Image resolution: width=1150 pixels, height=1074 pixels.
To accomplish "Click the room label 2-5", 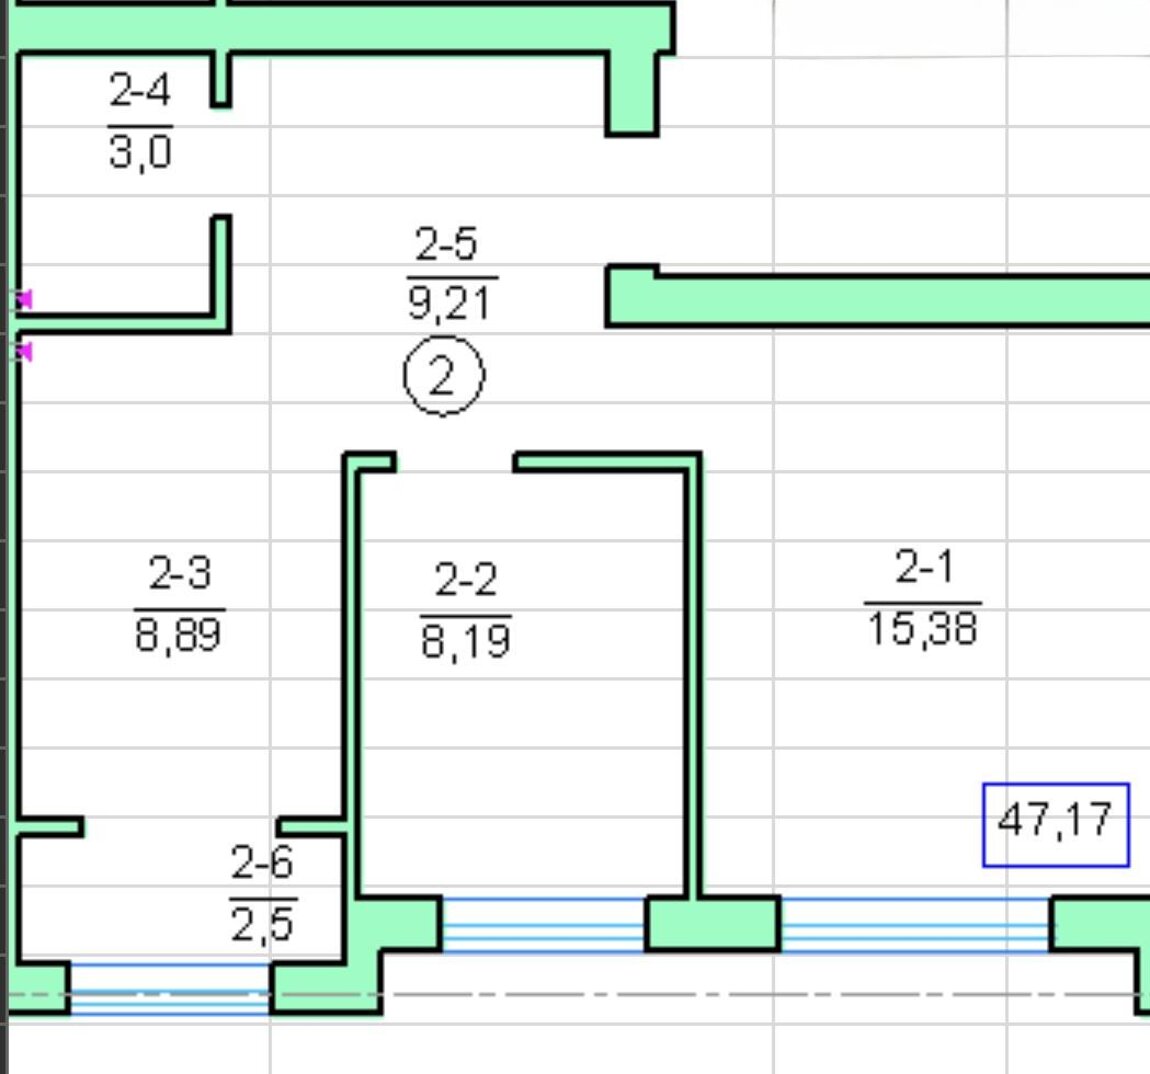I will 447,244.
